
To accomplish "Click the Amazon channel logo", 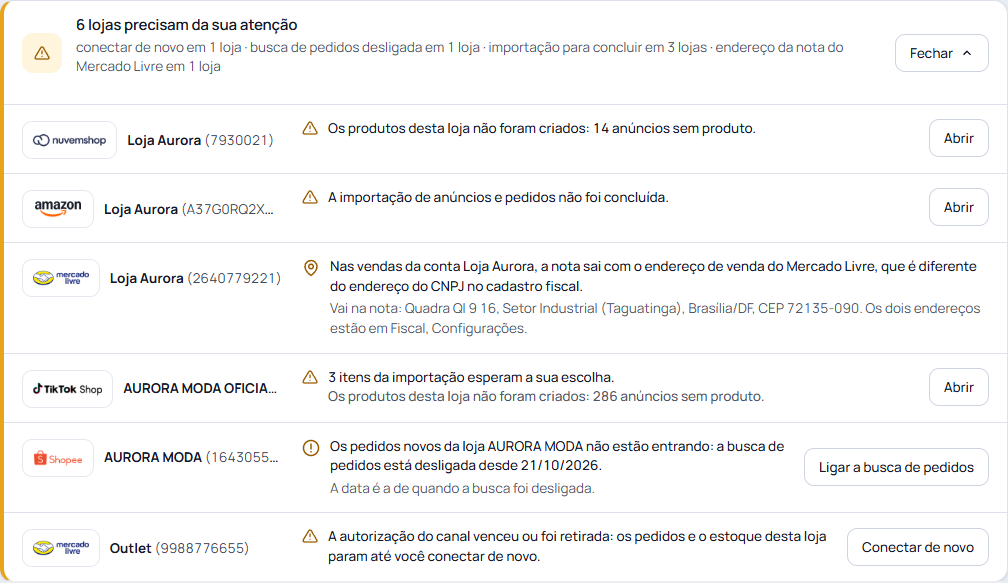I will pyautogui.click(x=58, y=209).
